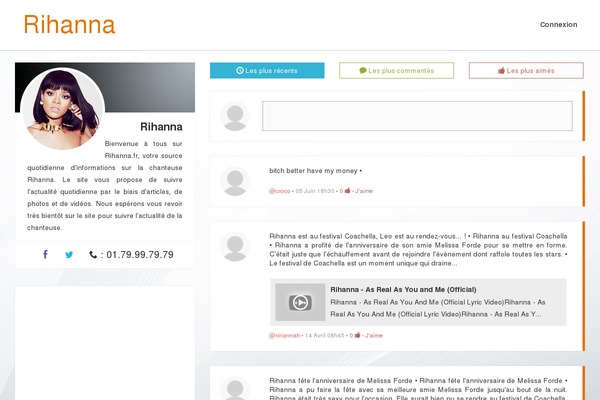Play the As Real As You and Me video thumbnail
600x400 pixels.
pyautogui.click(x=300, y=302)
